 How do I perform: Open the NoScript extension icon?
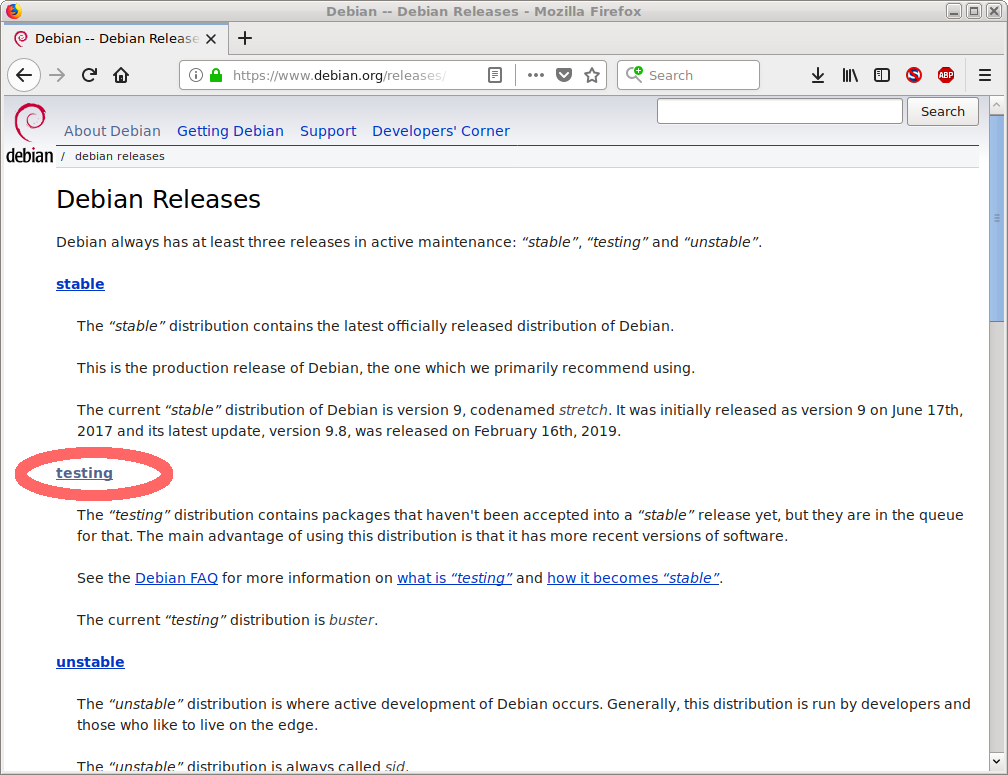tap(914, 75)
